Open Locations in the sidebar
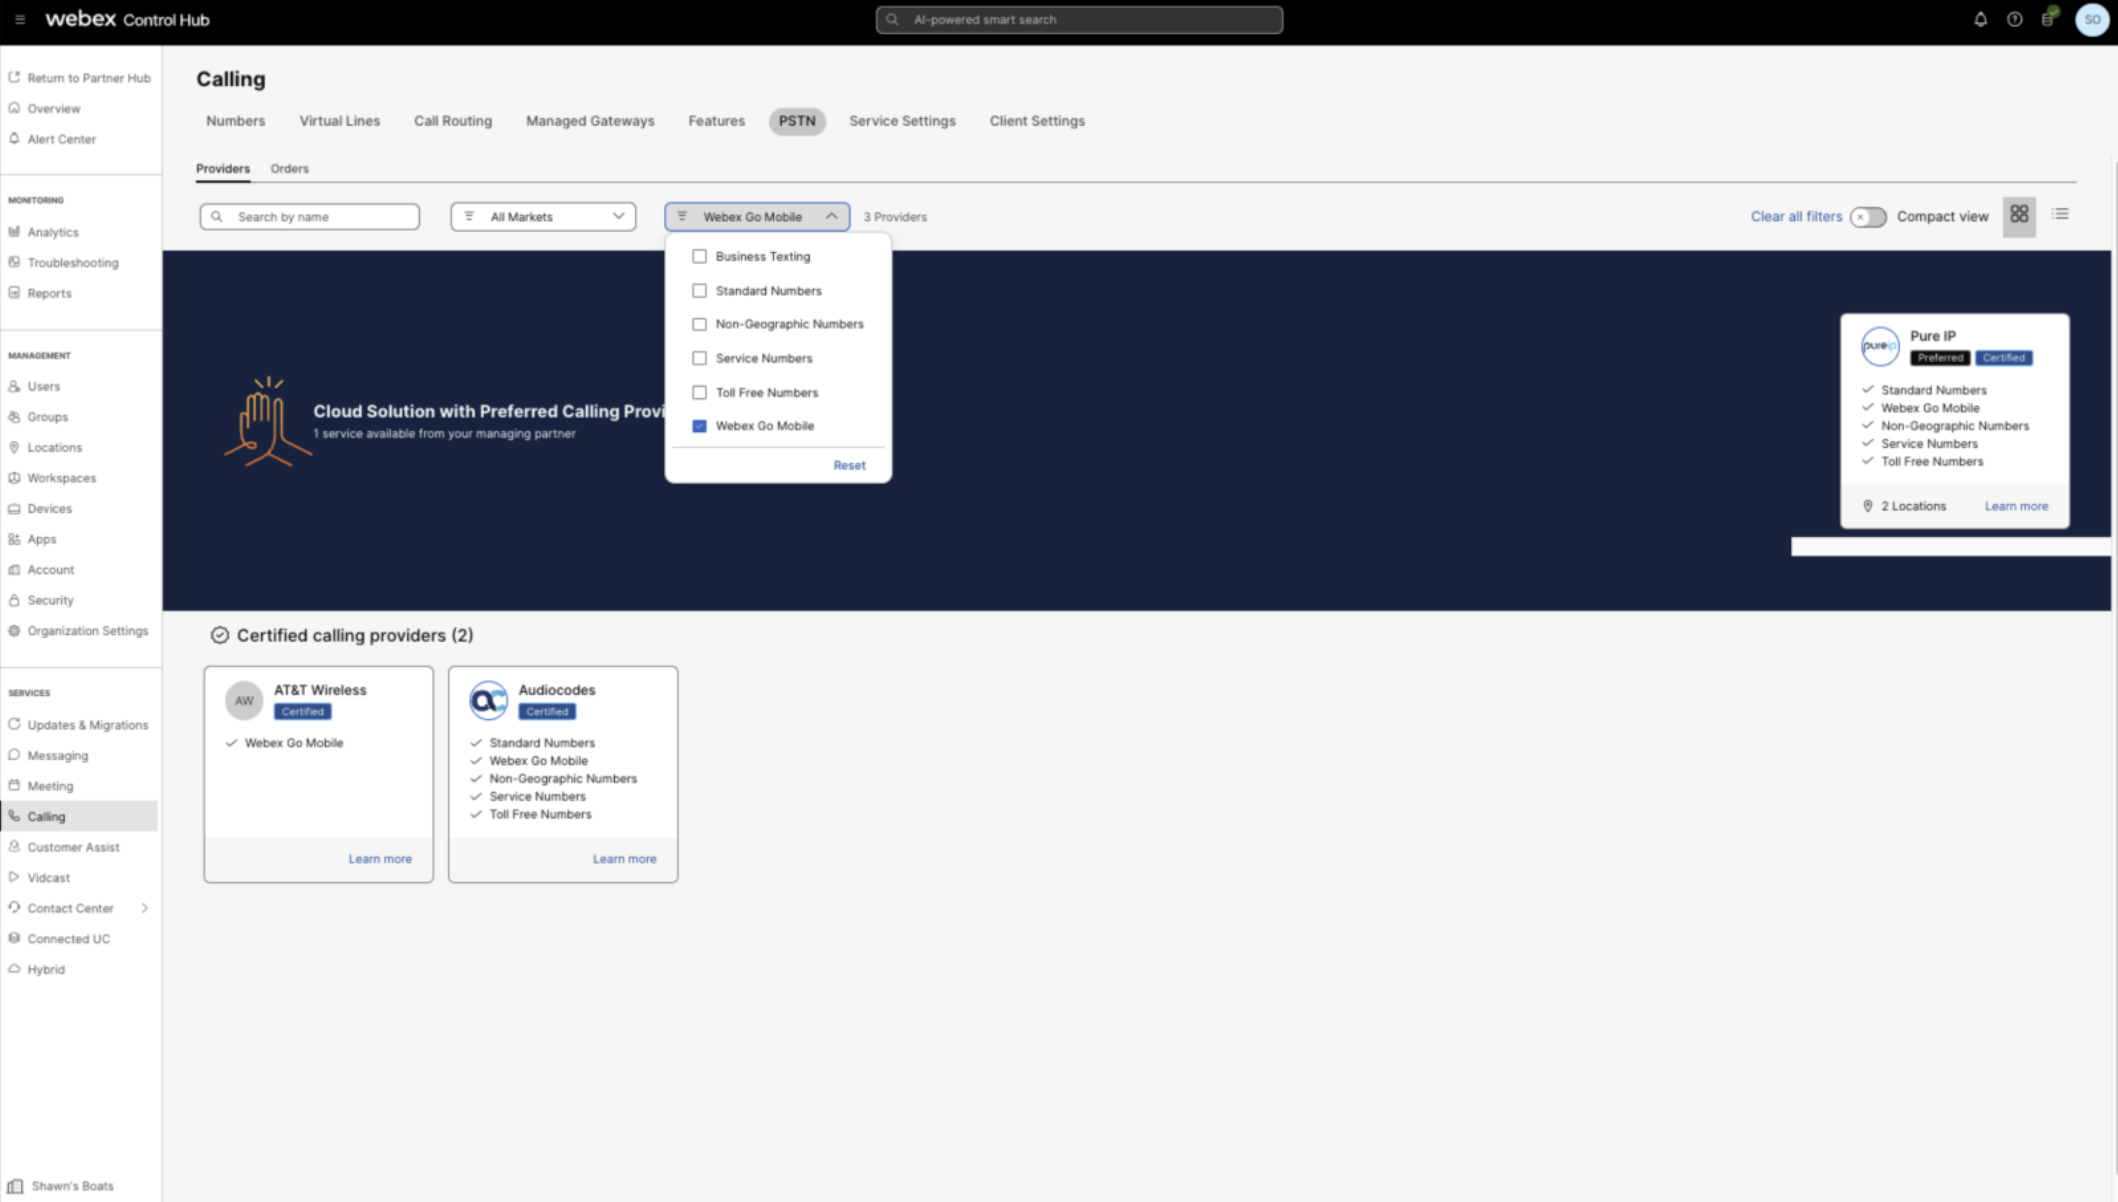Viewport: 2118px width, 1202px height. coord(55,447)
